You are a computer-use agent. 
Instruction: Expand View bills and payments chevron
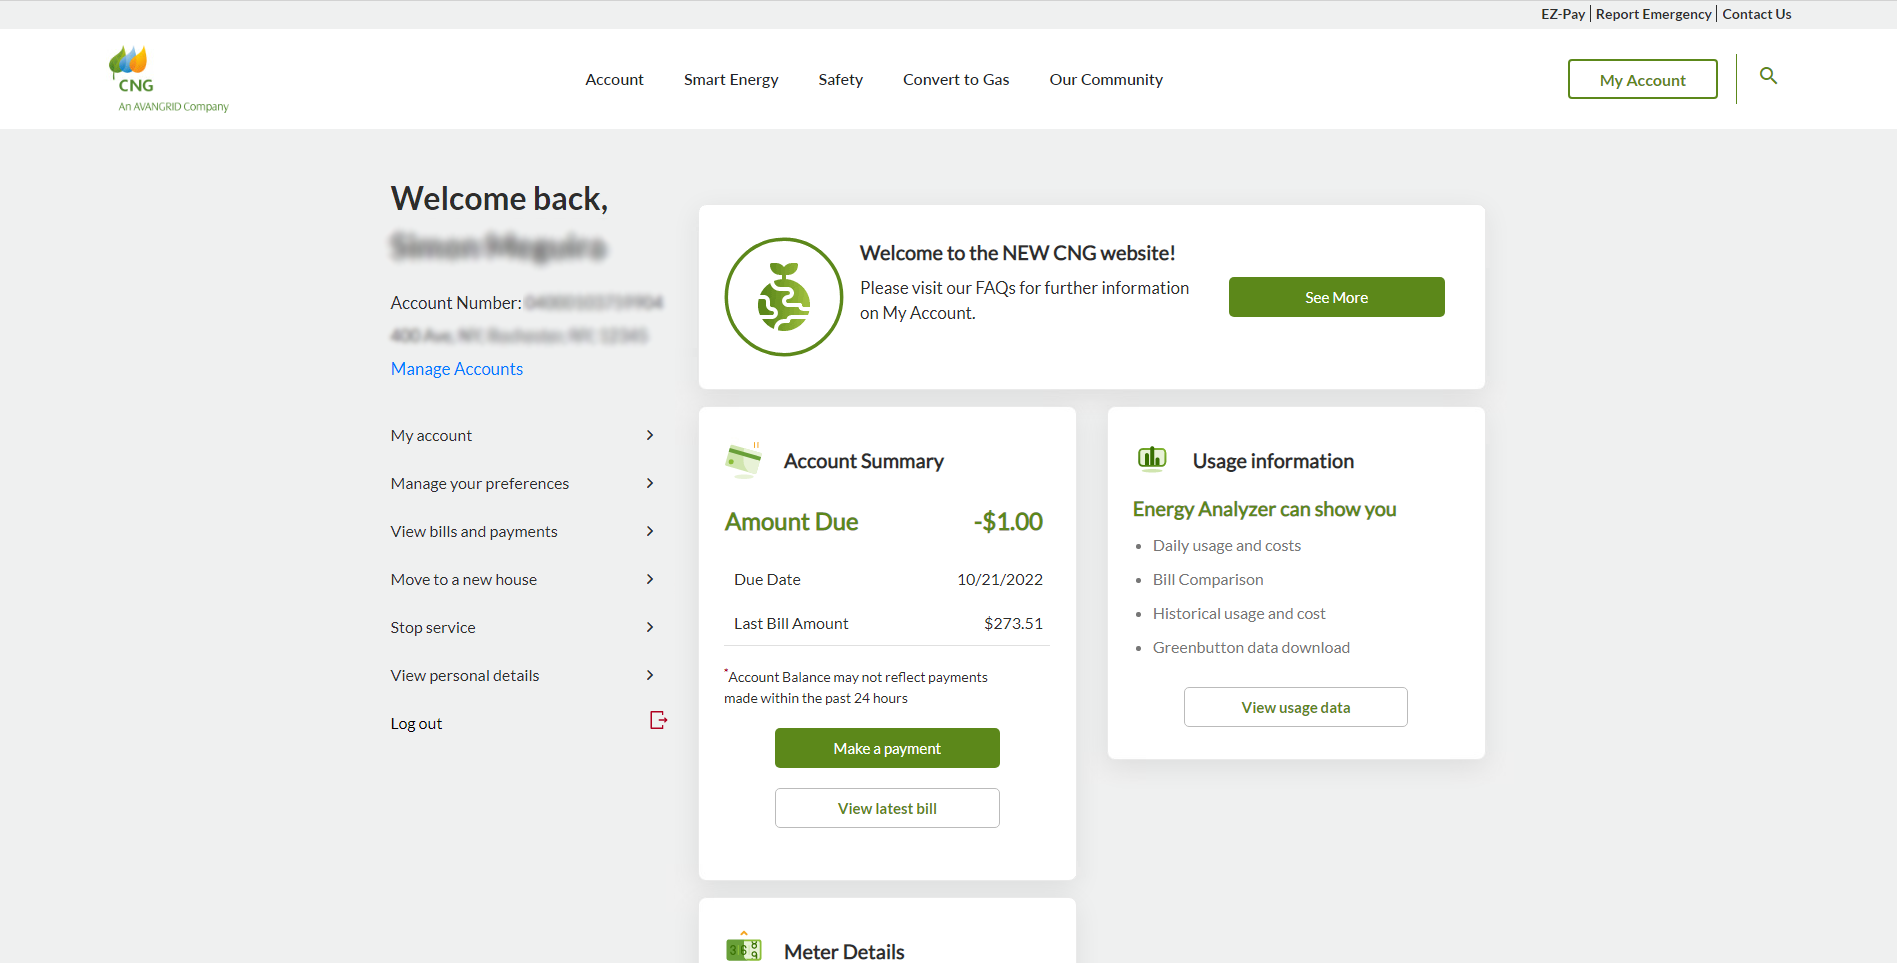click(650, 531)
